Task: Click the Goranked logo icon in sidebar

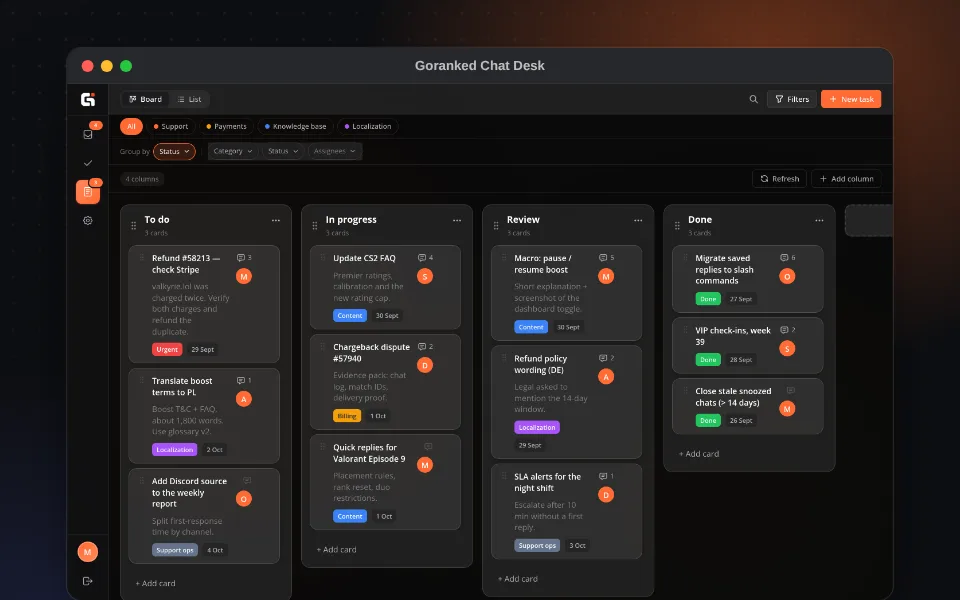Action: pos(88,99)
